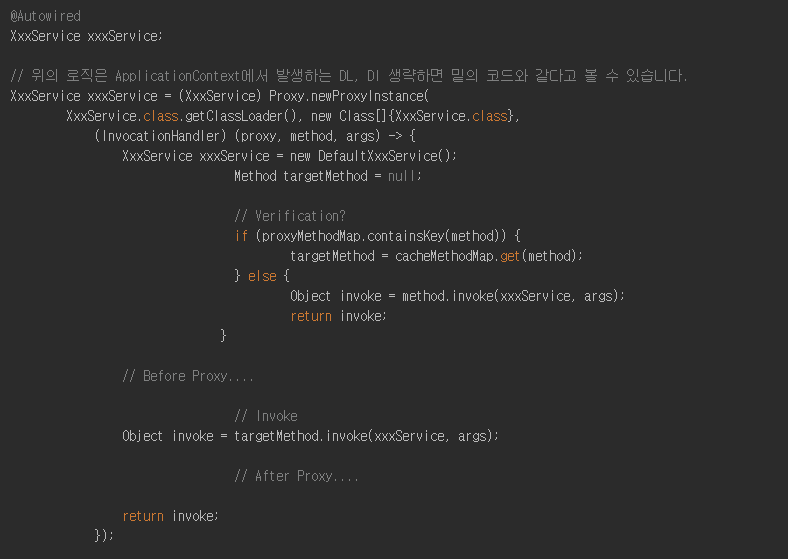Click the Korean comment line about ApplicationContext
Screen dimensions: 788x559
(x=348, y=76)
